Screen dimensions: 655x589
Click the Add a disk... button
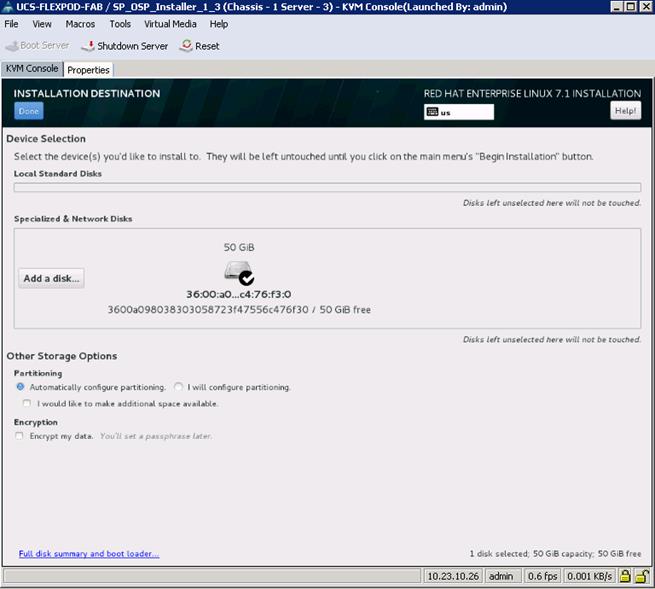click(51, 279)
